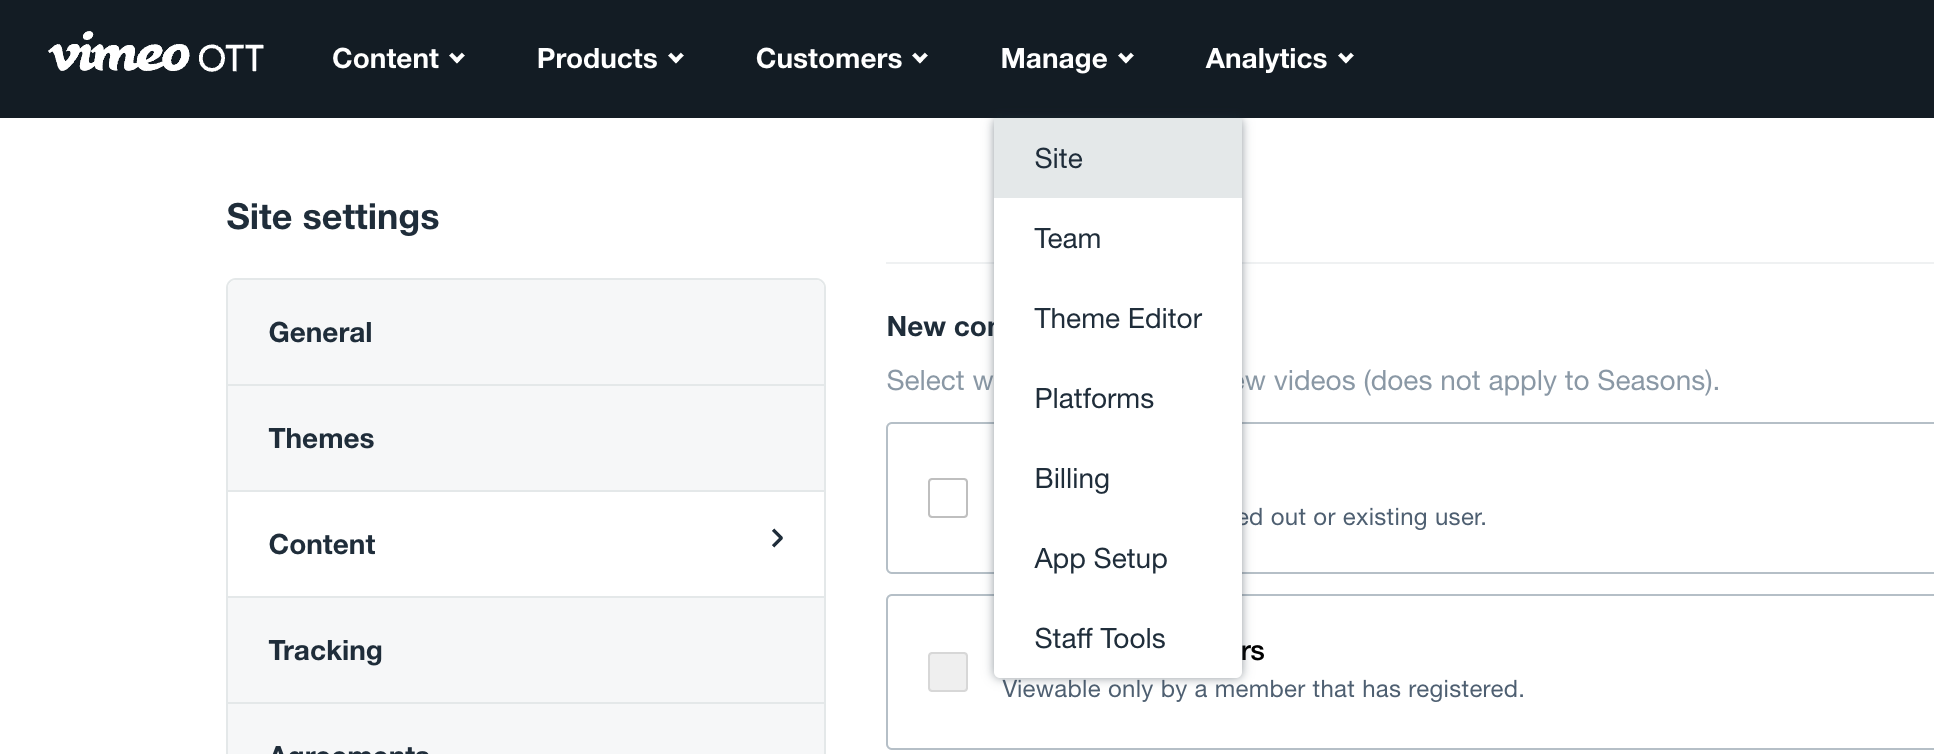Image resolution: width=1934 pixels, height=754 pixels.
Task: Expand the Analytics navigation menu
Action: [1279, 59]
